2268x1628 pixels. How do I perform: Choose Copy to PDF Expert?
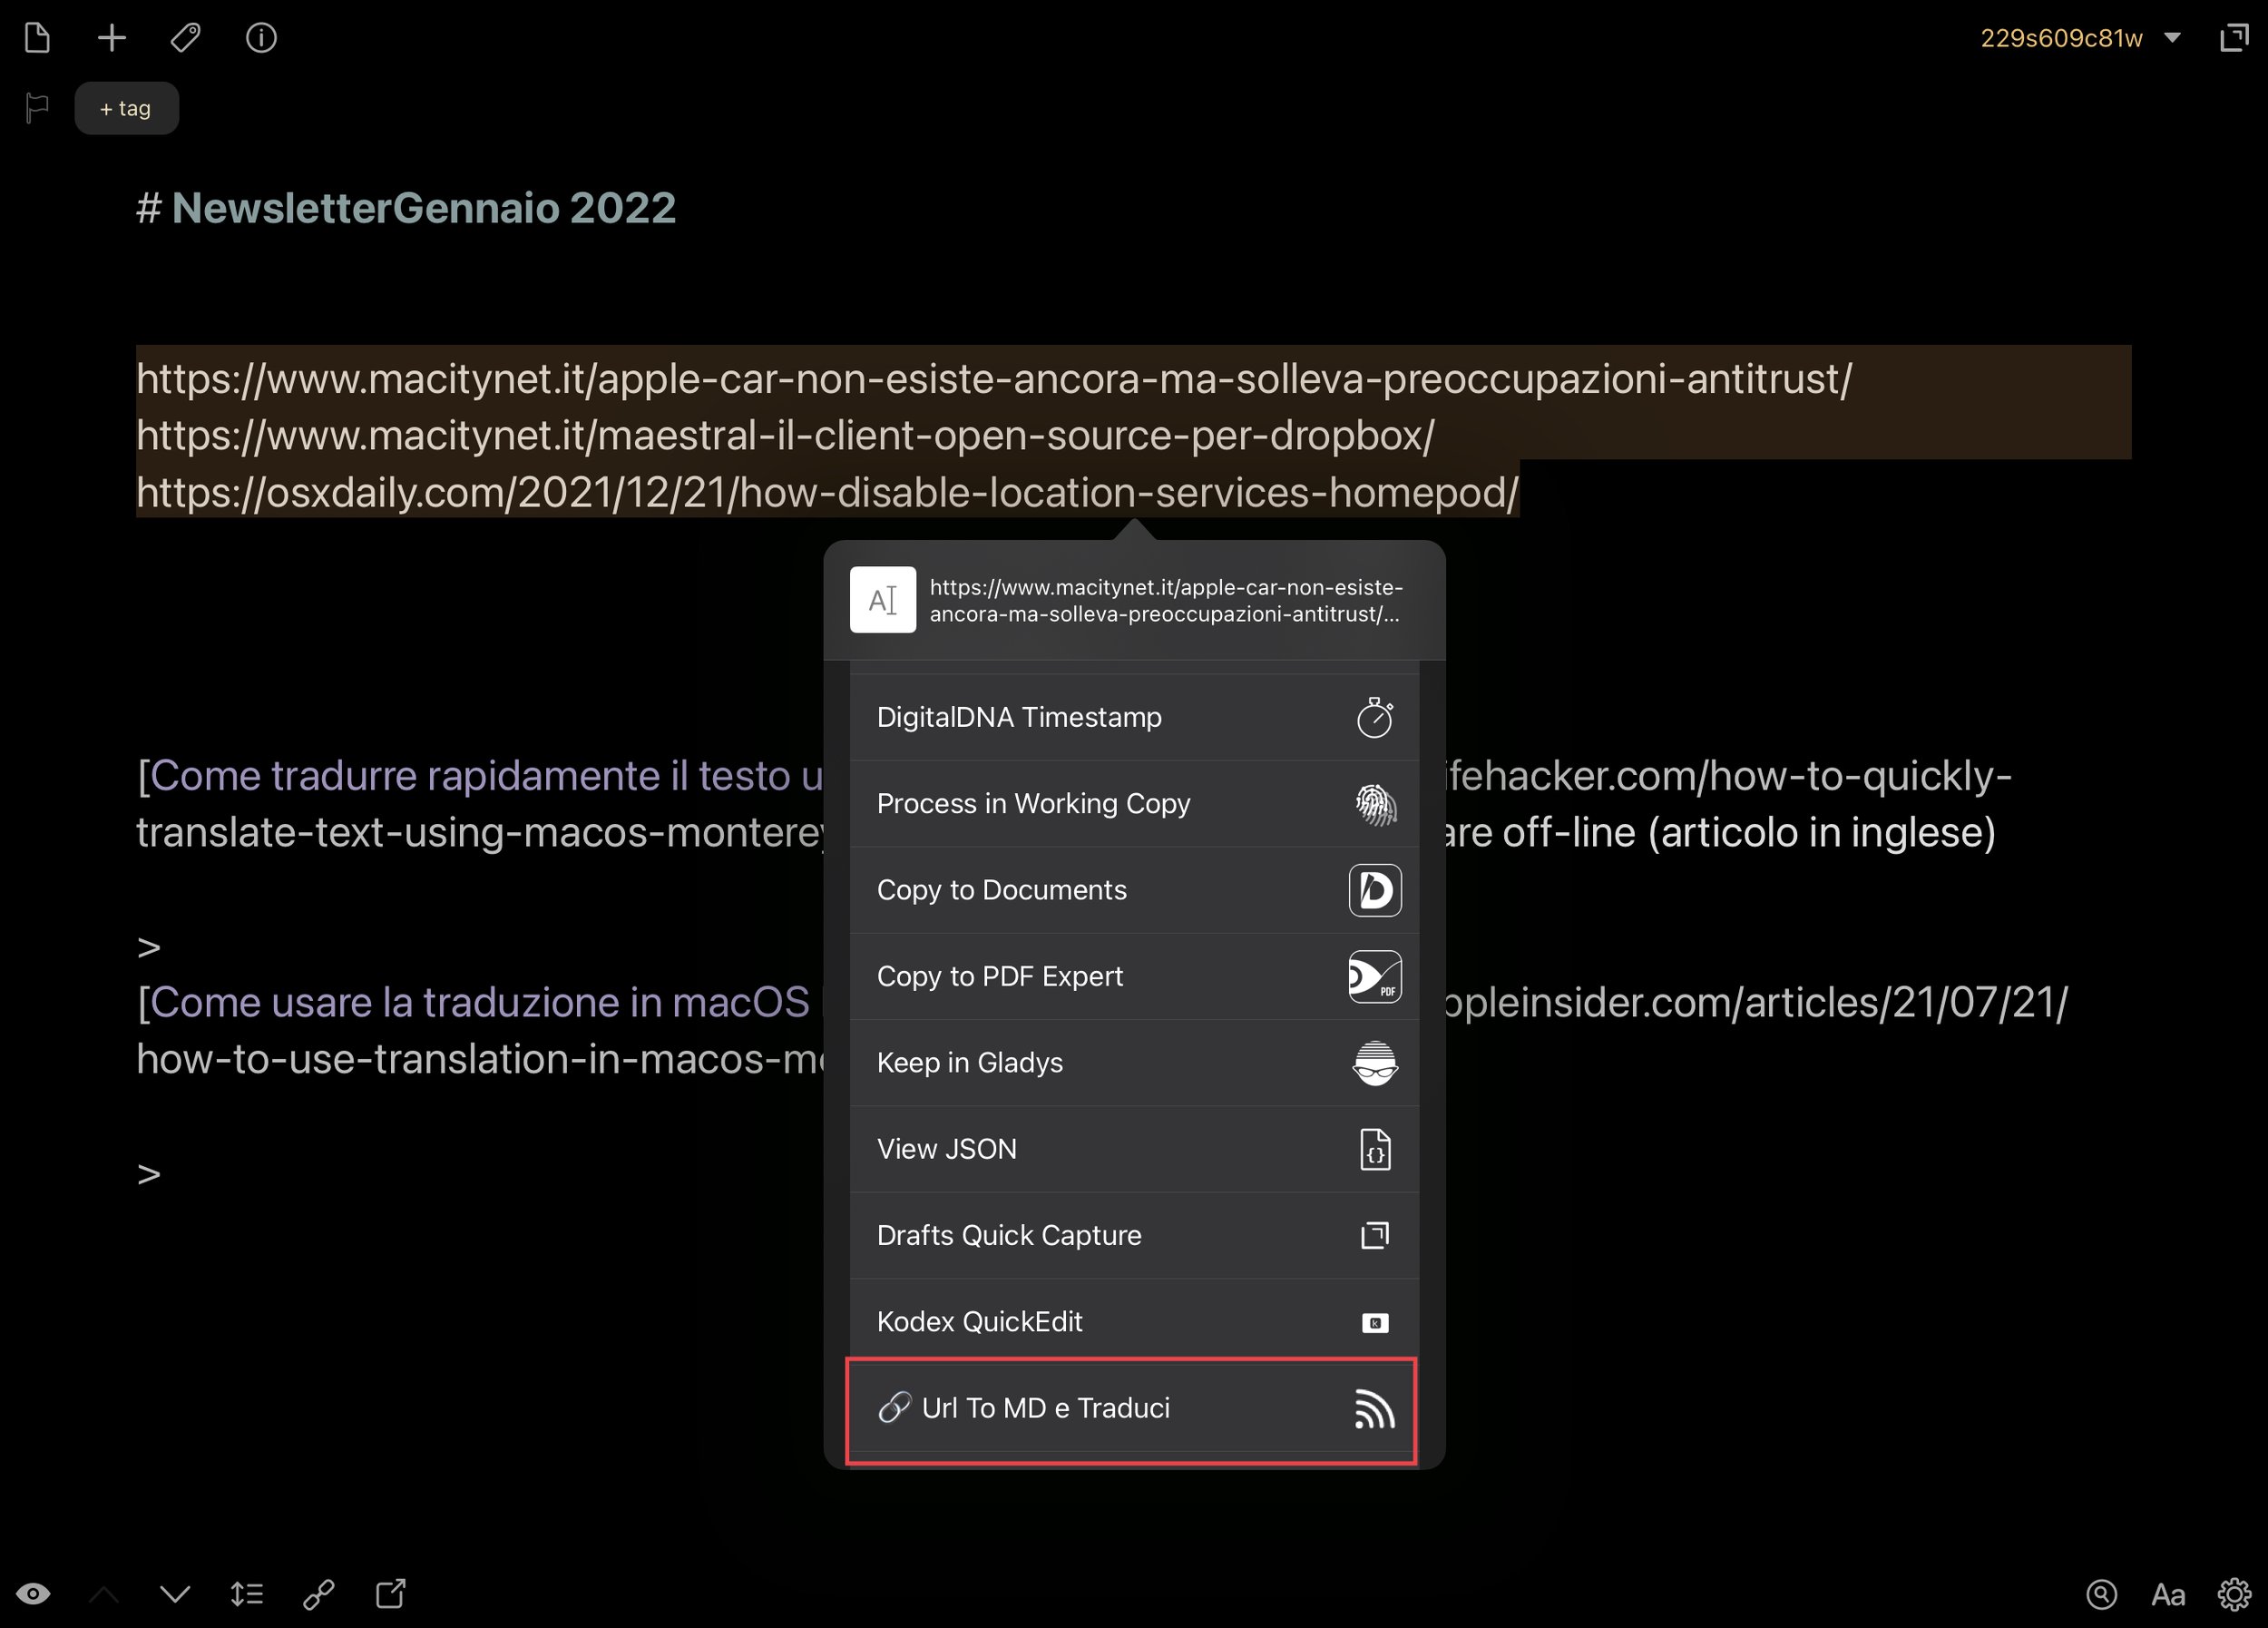1134,976
